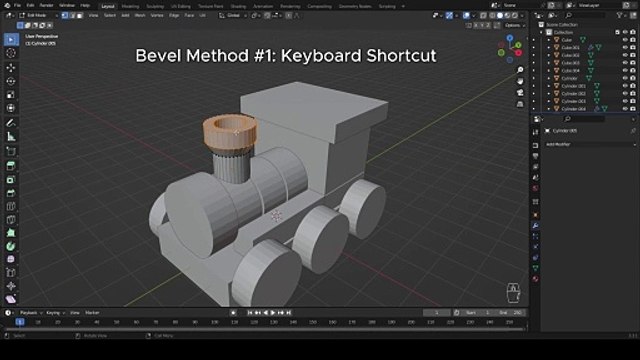Click the viewport zoom magnifier icon

[x=520, y=70]
